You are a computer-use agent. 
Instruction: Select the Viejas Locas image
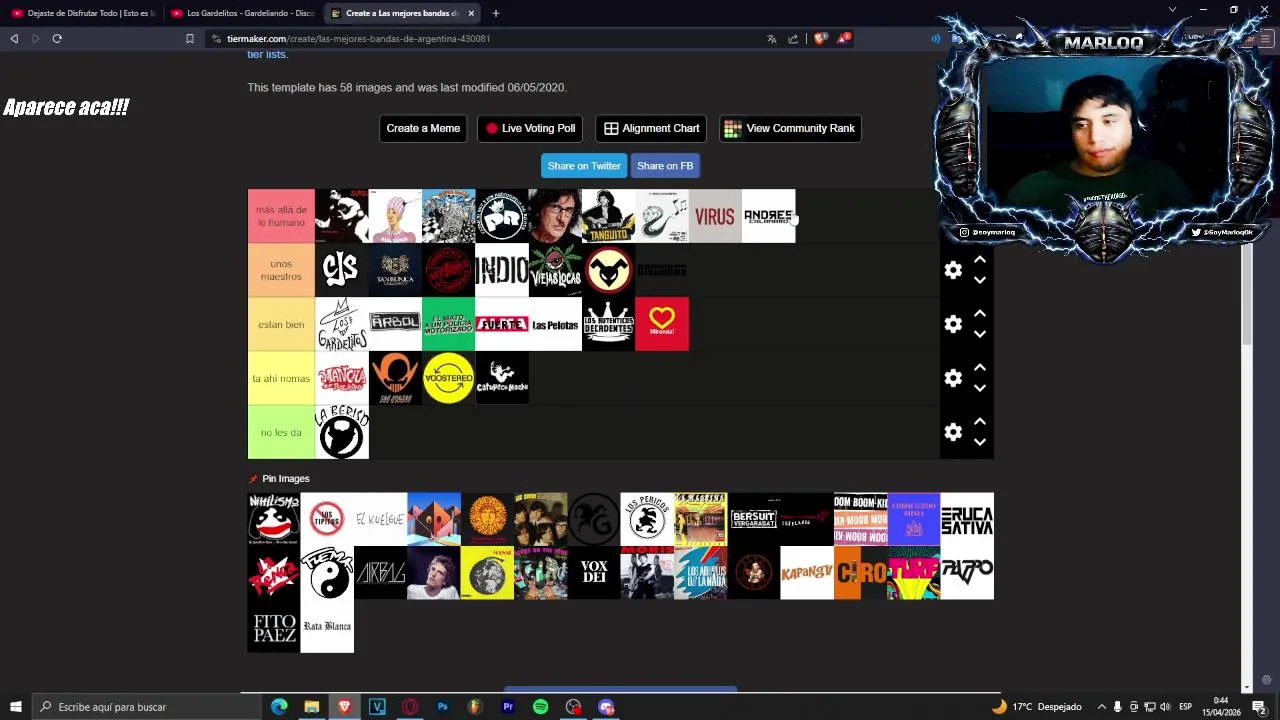click(x=555, y=270)
